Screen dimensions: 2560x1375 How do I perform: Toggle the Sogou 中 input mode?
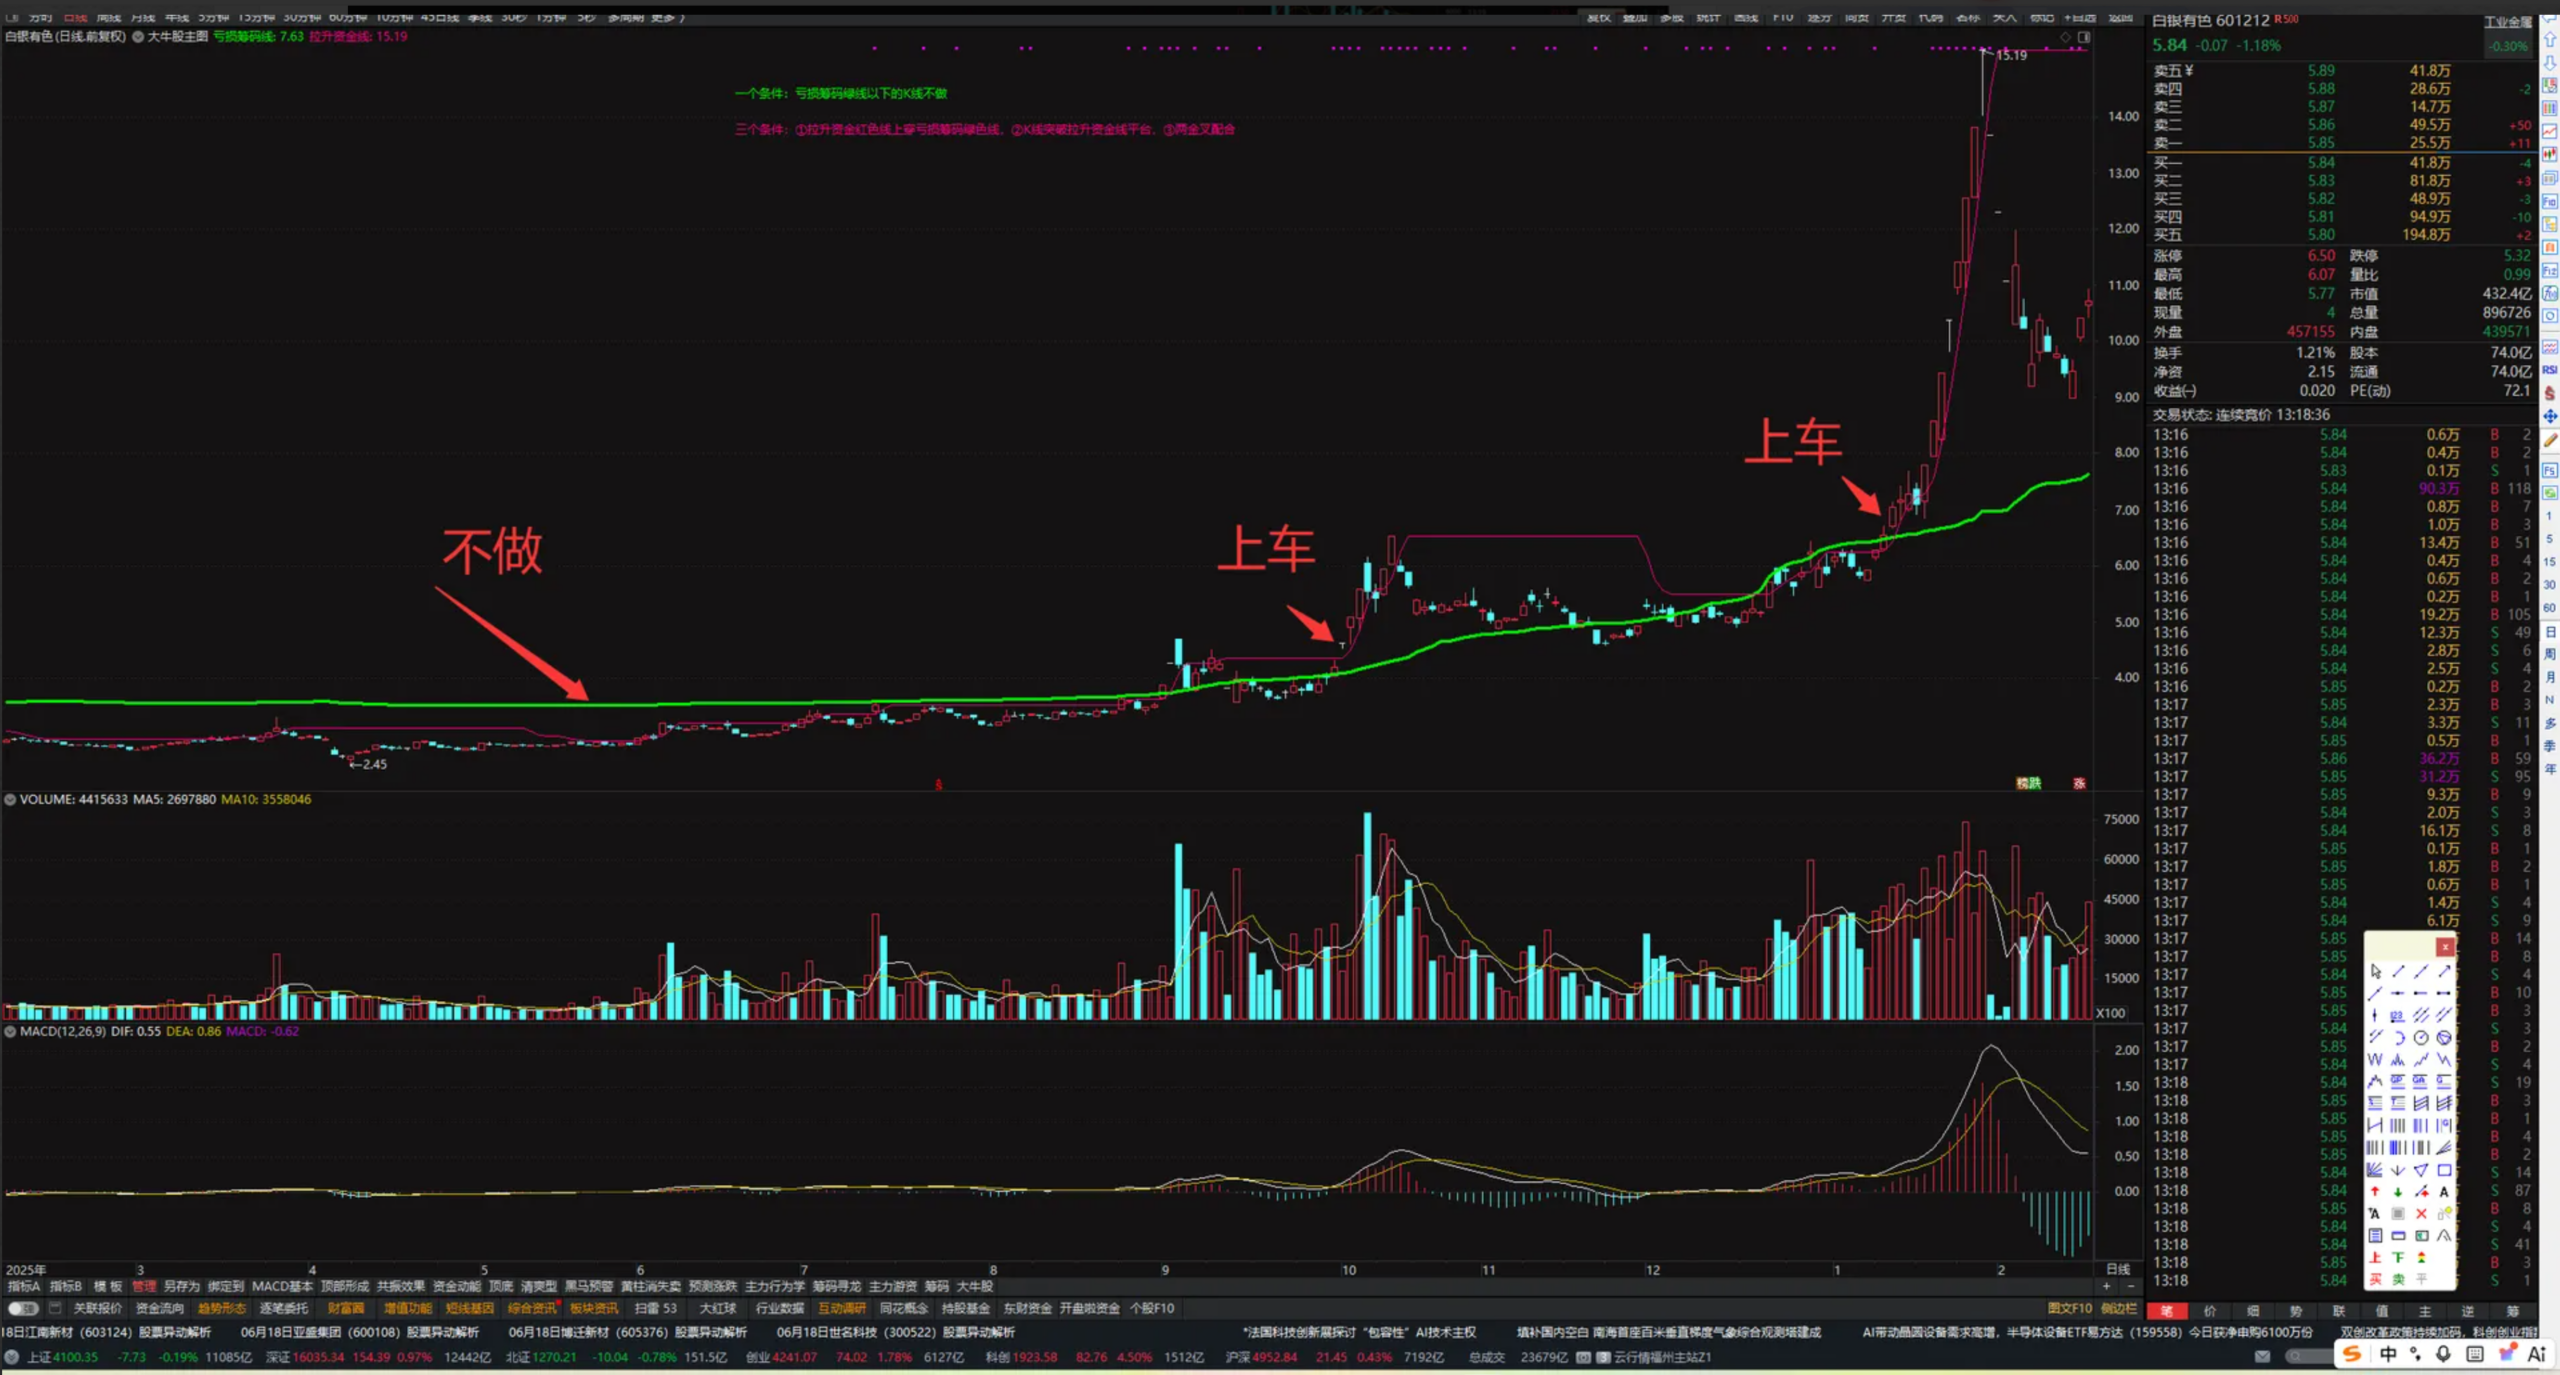coord(2388,1354)
